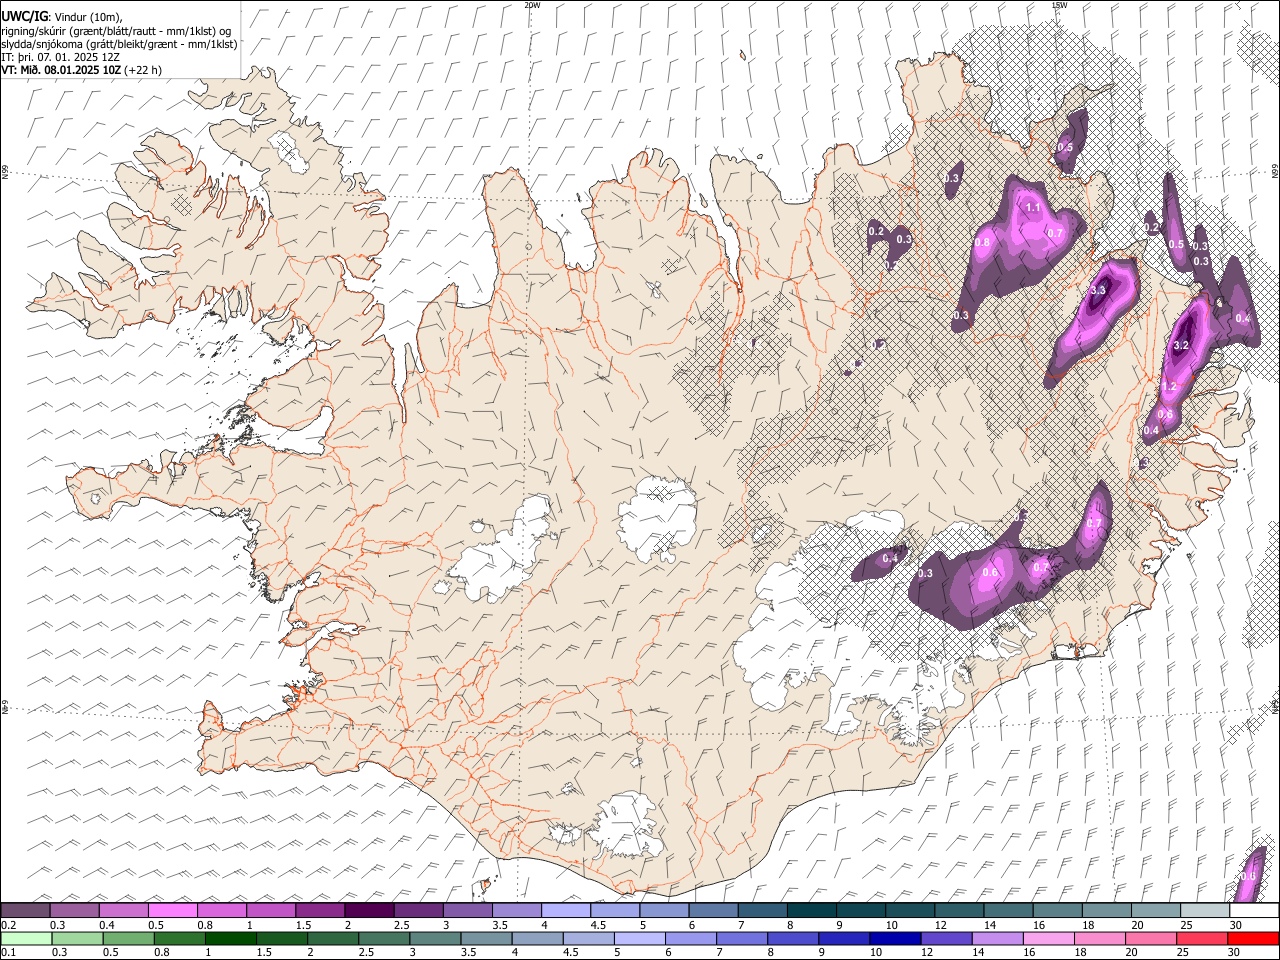Image resolution: width=1280 pixels, height=960 pixels.
Task: Click the dark teal 8 snow legend swatch
Action: tap(811, 910)
